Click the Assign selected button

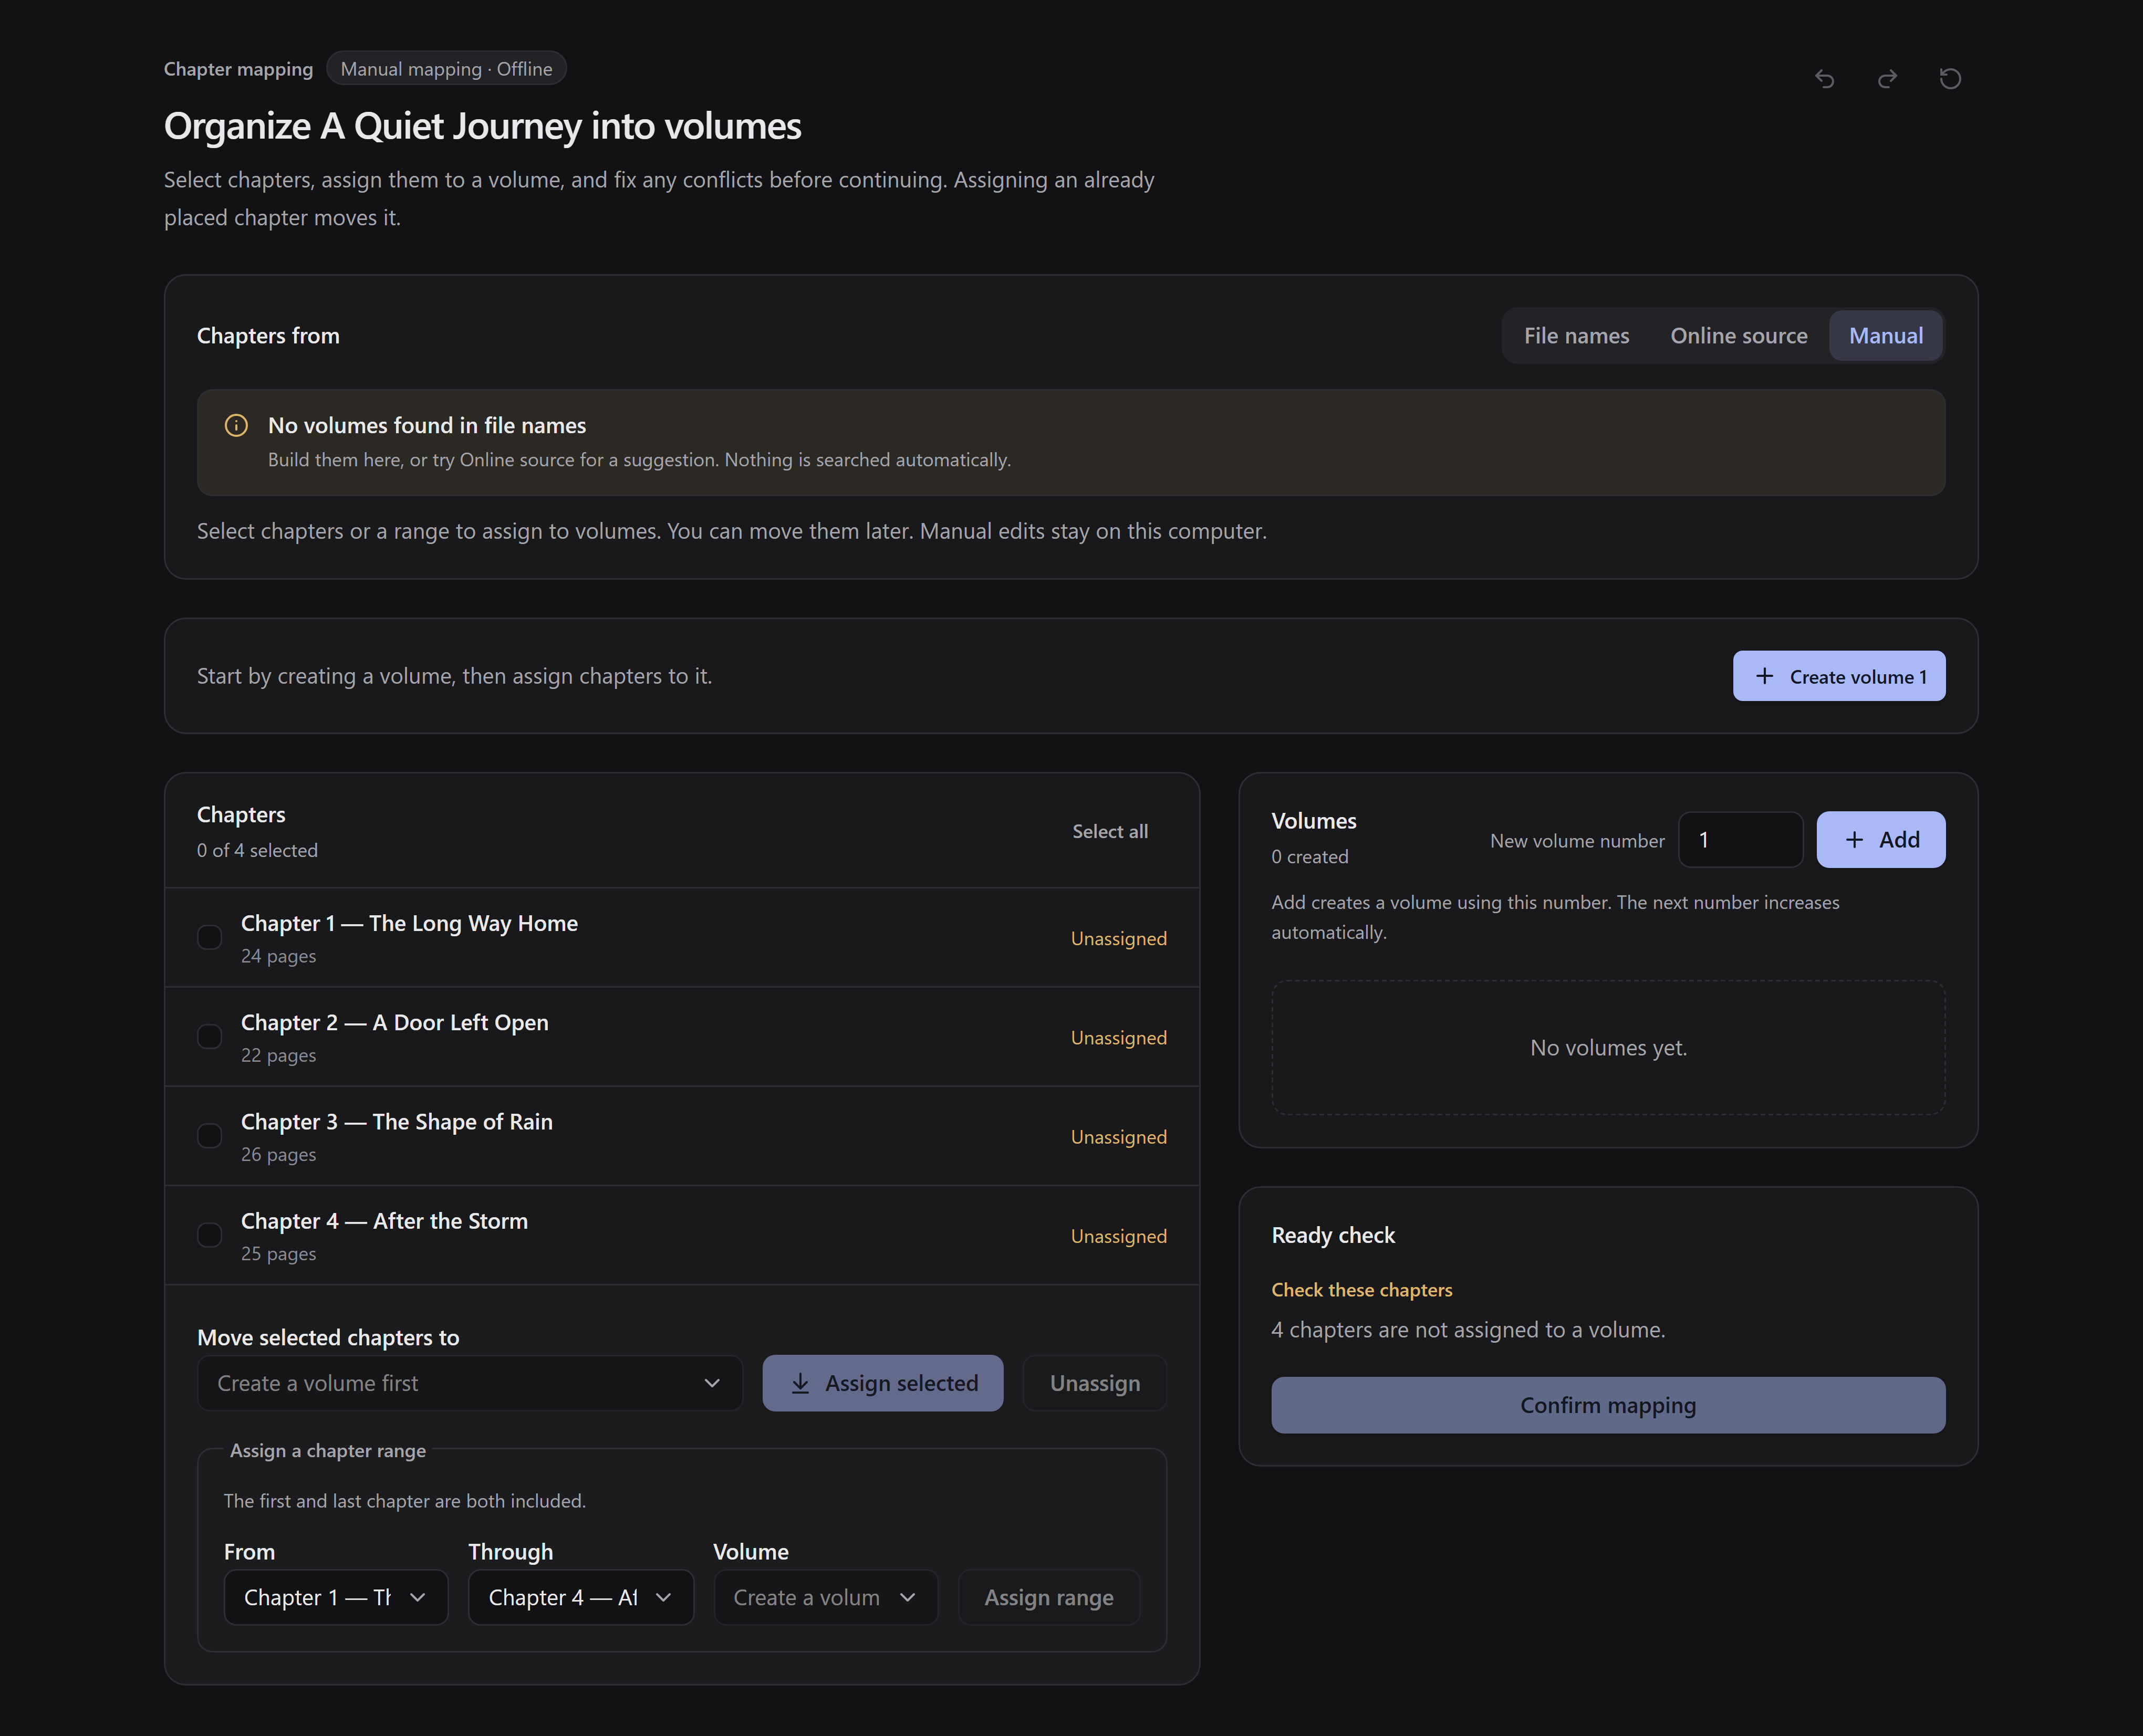882,1383
